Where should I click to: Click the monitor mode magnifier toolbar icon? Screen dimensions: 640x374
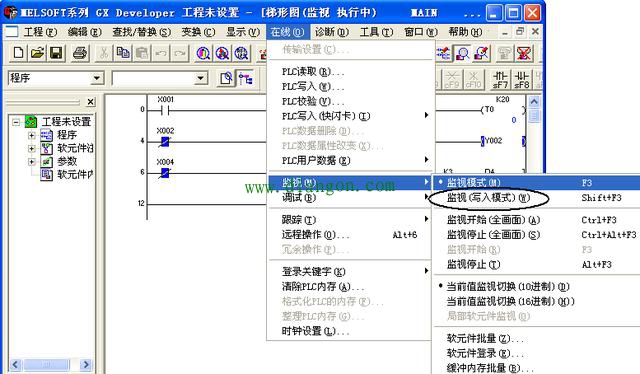click(x=463, y=53)
